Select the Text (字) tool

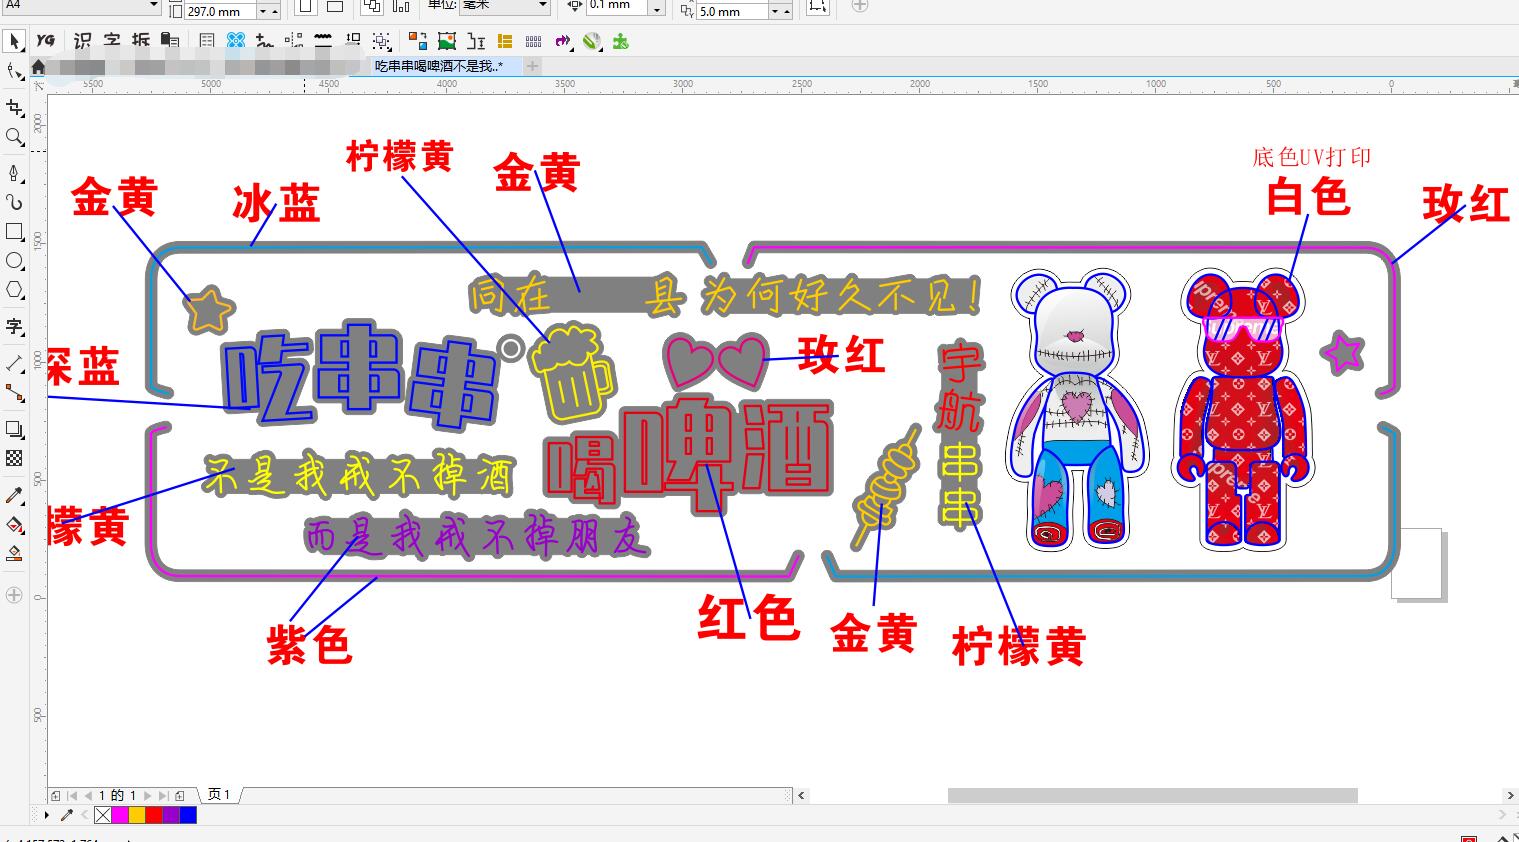click(x=14, y=326)
